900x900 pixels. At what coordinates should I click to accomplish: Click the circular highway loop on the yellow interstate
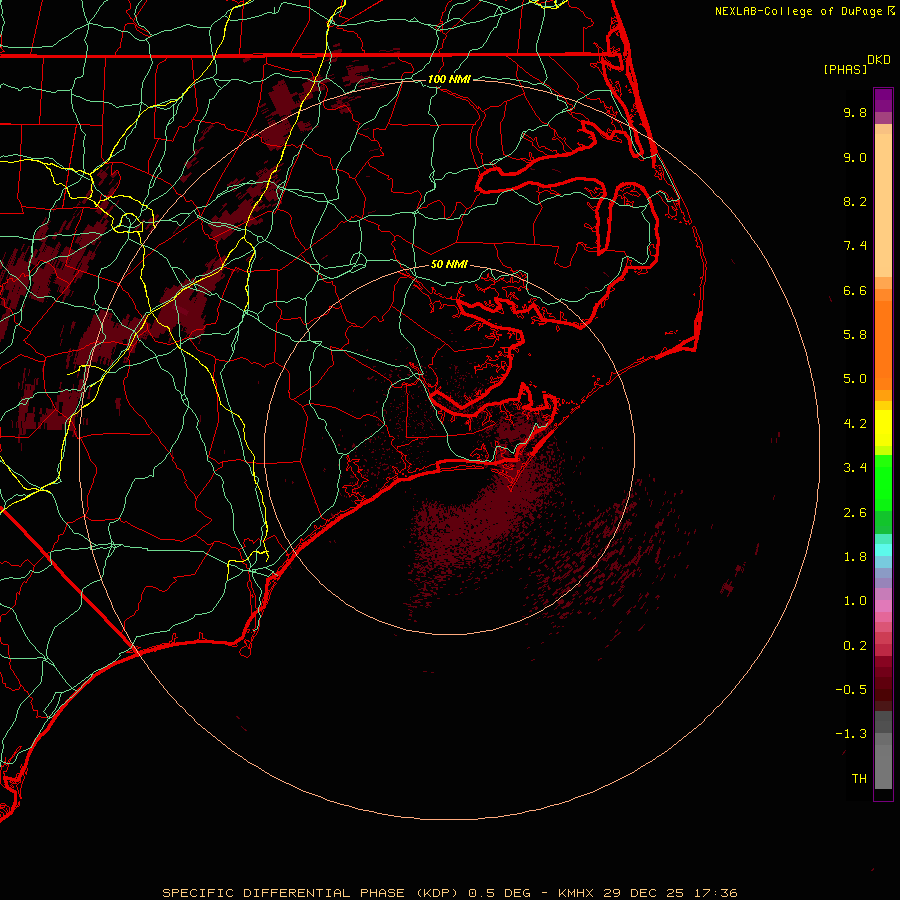coord(129,222)
